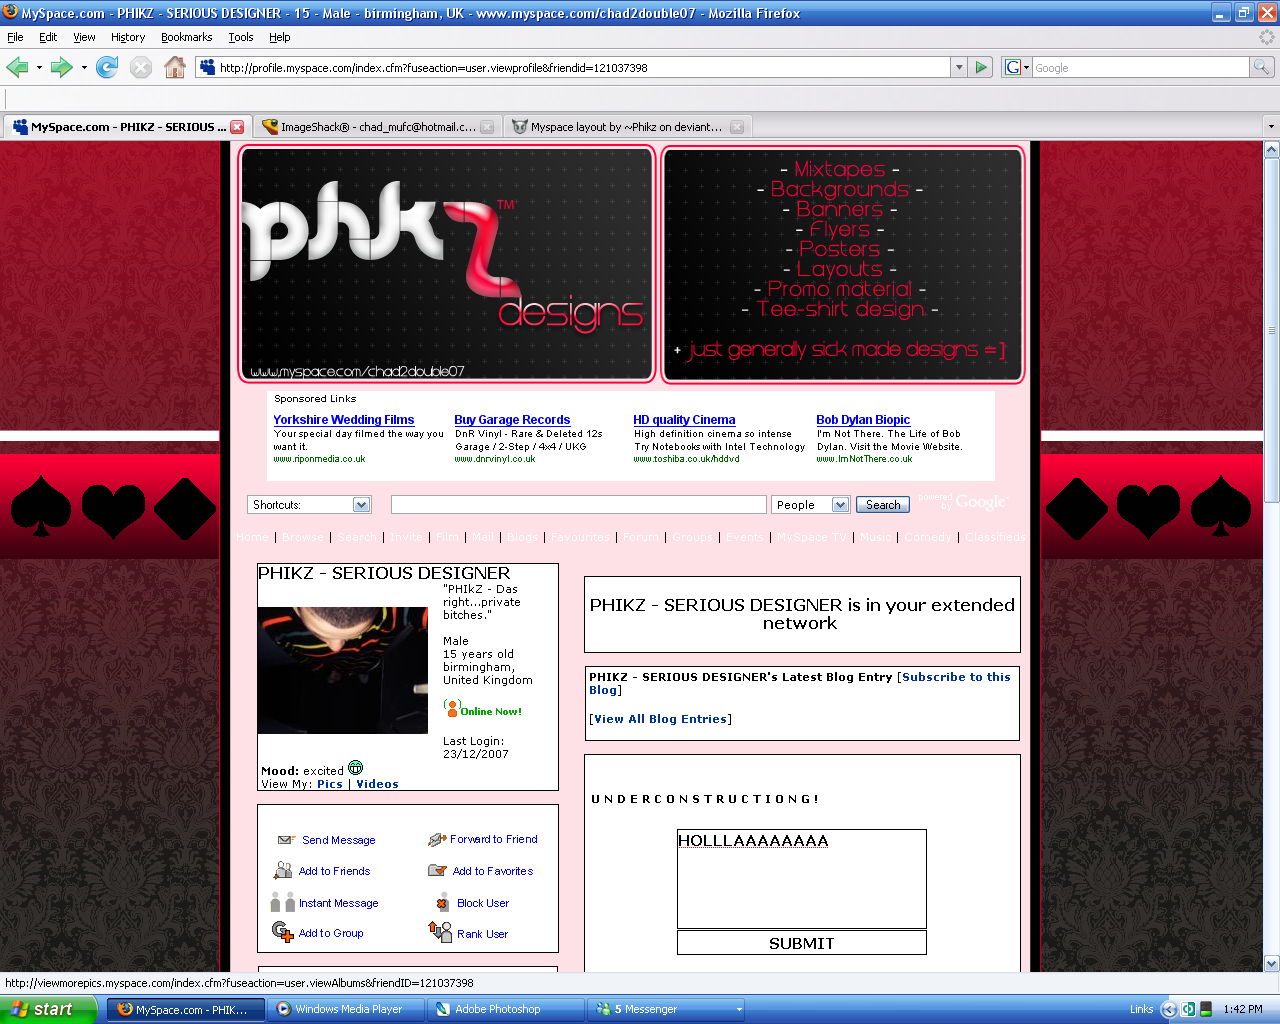
Task: Open the Shortcuts dropdown
Action: tap(361, 505)
